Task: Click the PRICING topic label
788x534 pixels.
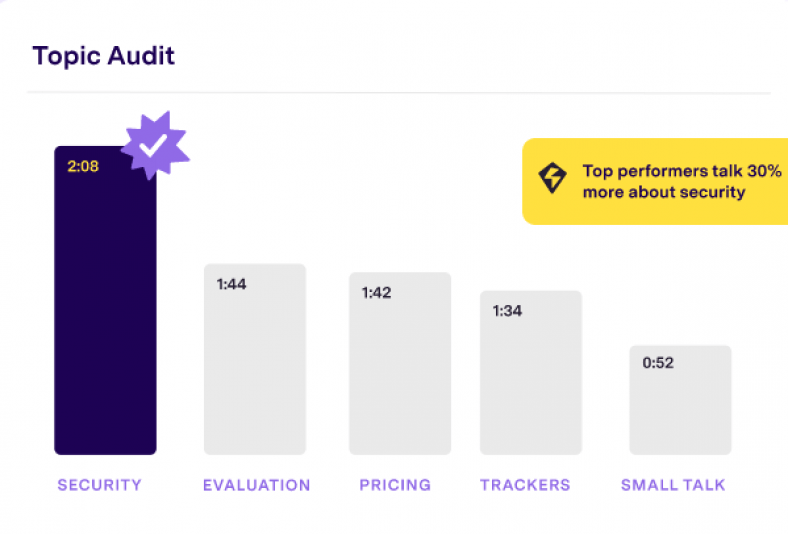Action: click(x=395, y=485)
